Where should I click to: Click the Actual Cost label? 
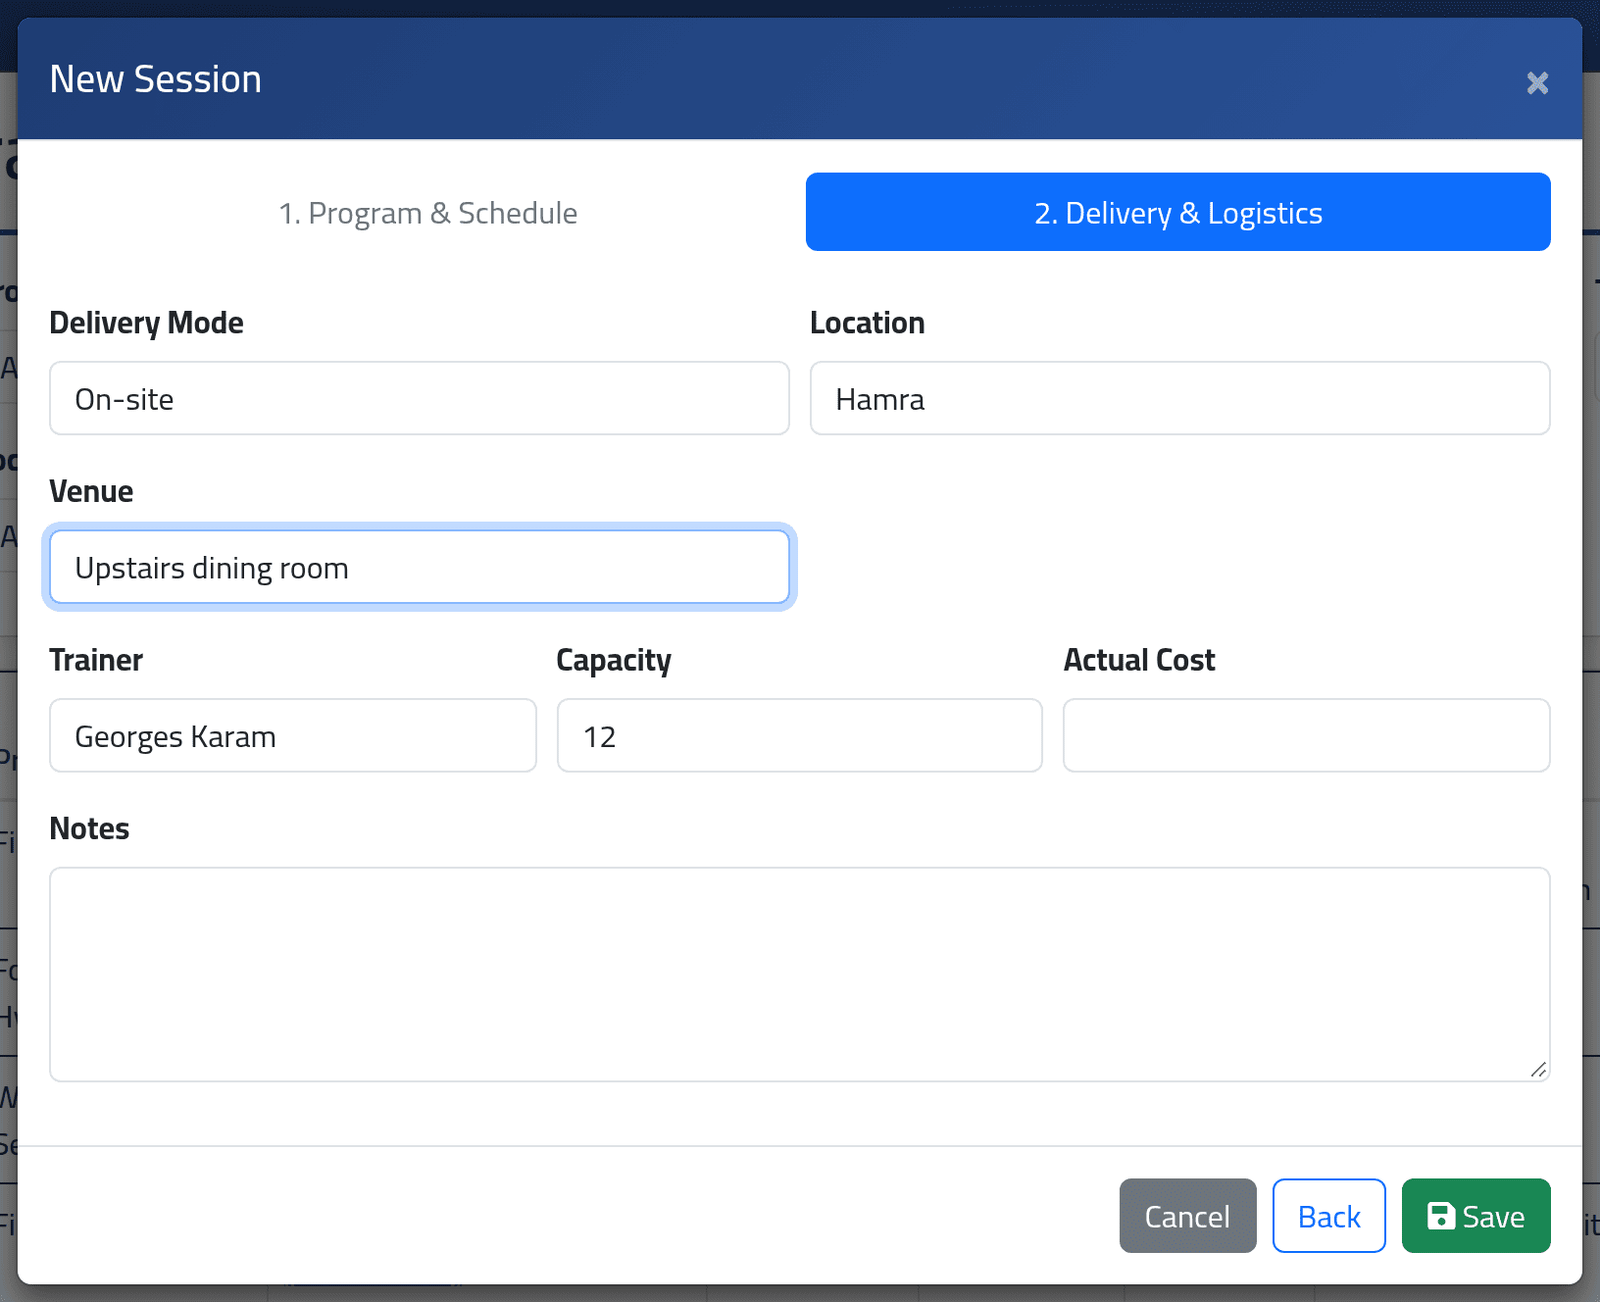point(1139,660)
